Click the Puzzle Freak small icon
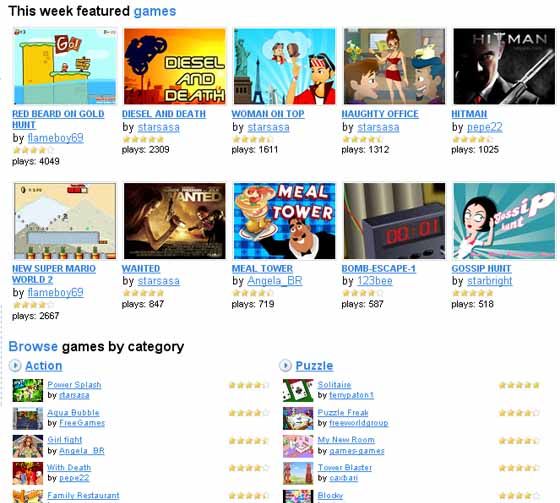Viewport: 560px width, 503px height. [x=298, y=418]
